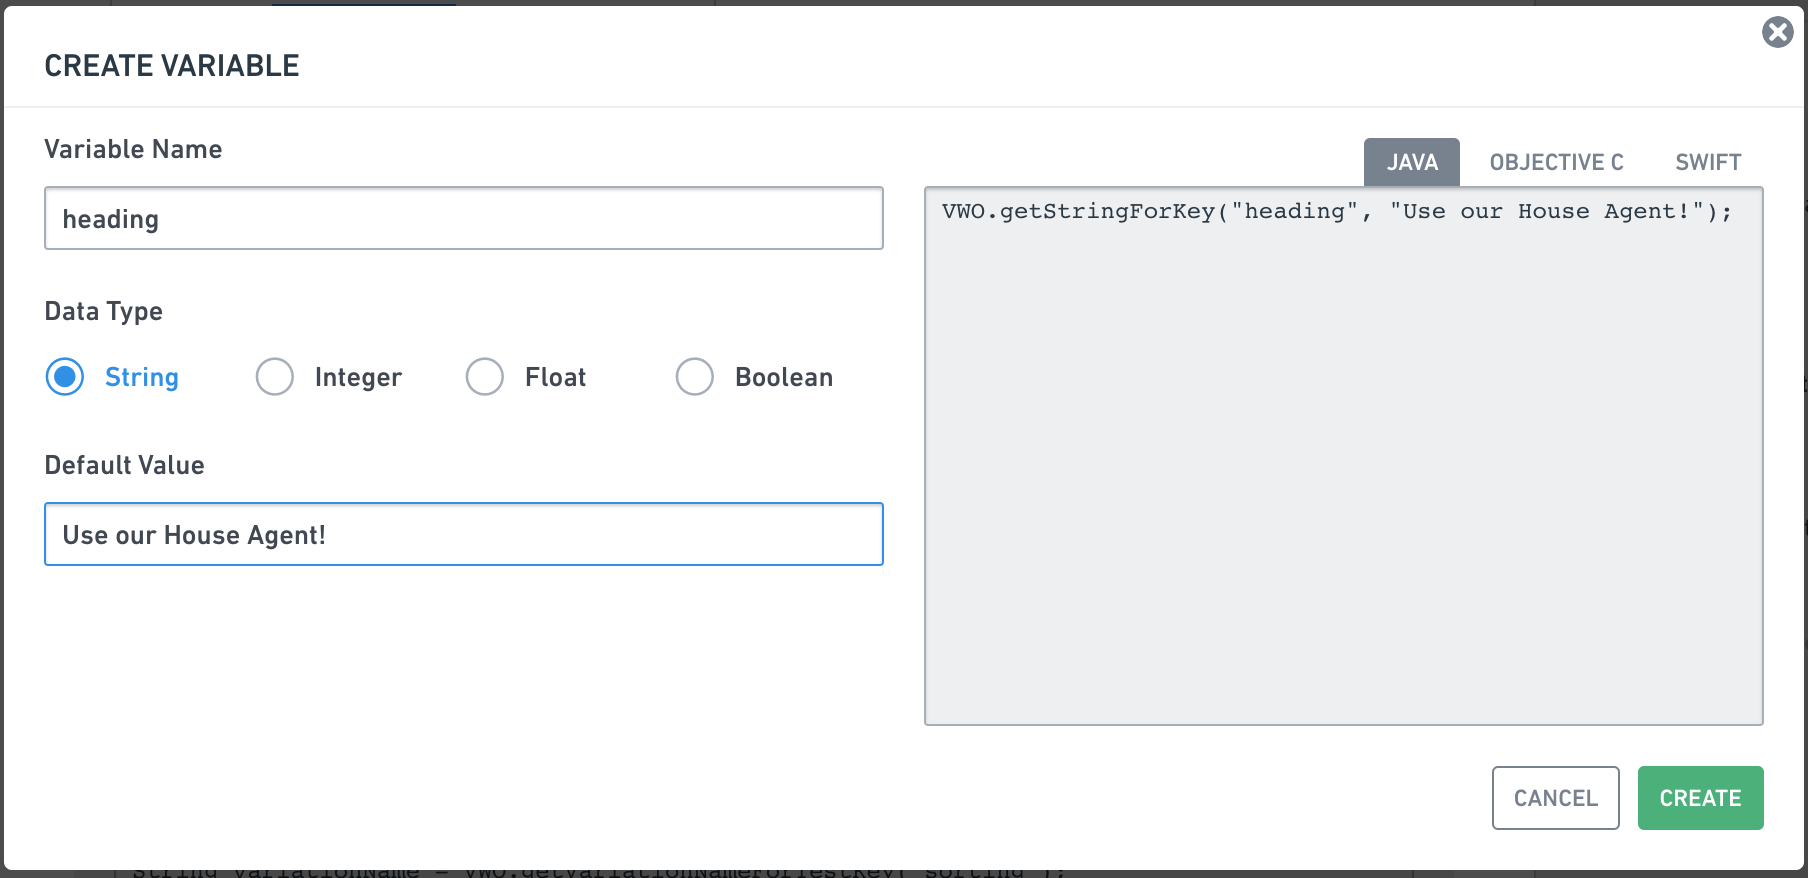Focus the Default Value input field
This screenshot has width=1808, height=878.
464,534
